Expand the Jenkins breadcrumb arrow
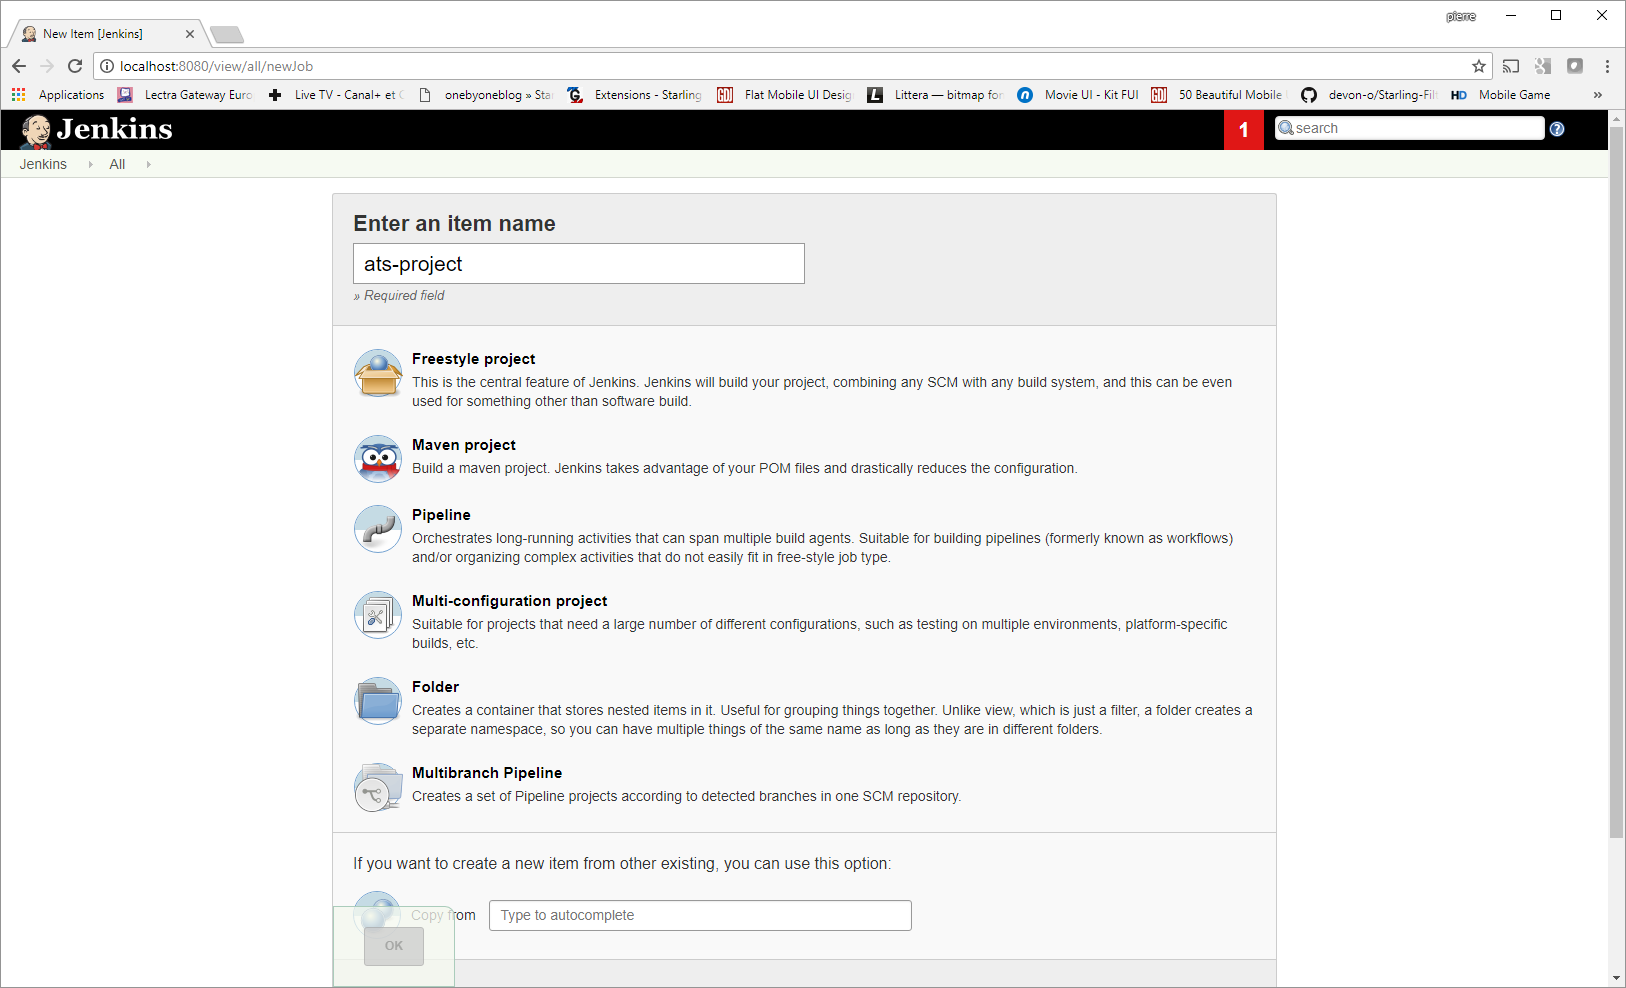Image resolution: width=1626 pixels, height=988 pixels. (x=90, y=164)
